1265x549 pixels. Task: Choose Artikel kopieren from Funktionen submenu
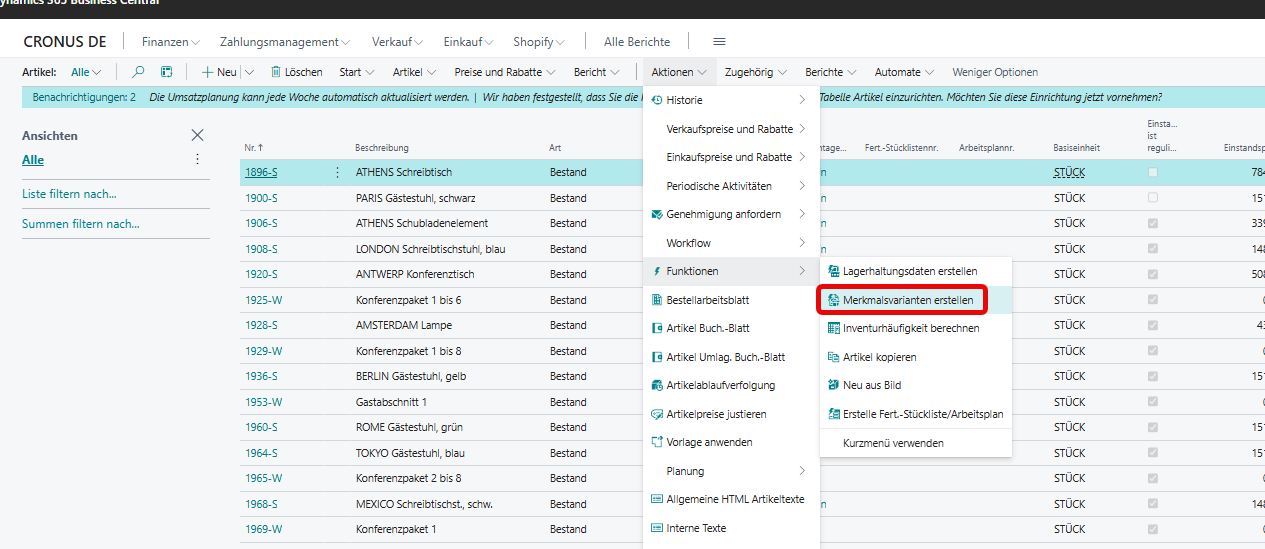[x=879, y=357]
